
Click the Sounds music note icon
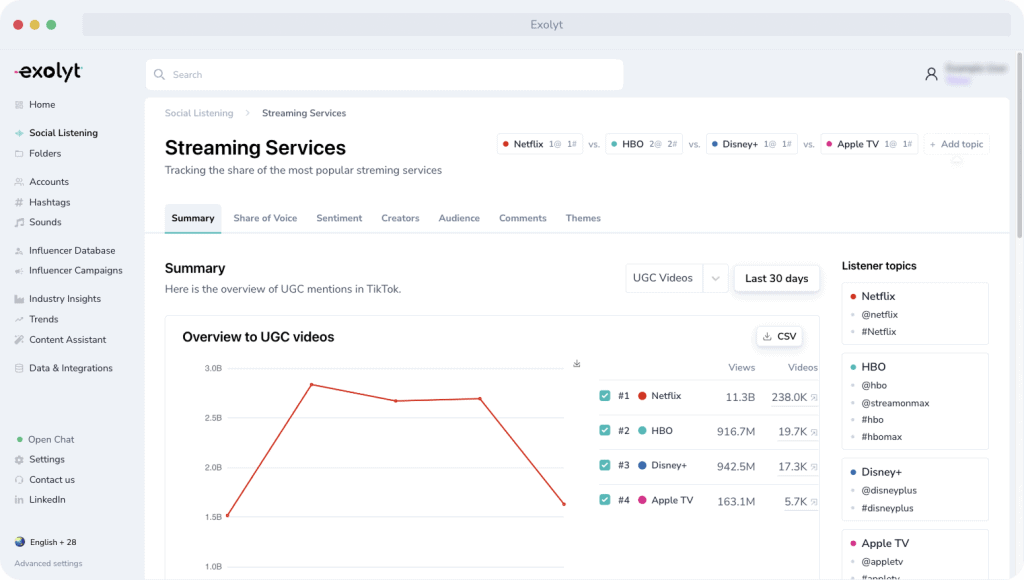(19, 222)
